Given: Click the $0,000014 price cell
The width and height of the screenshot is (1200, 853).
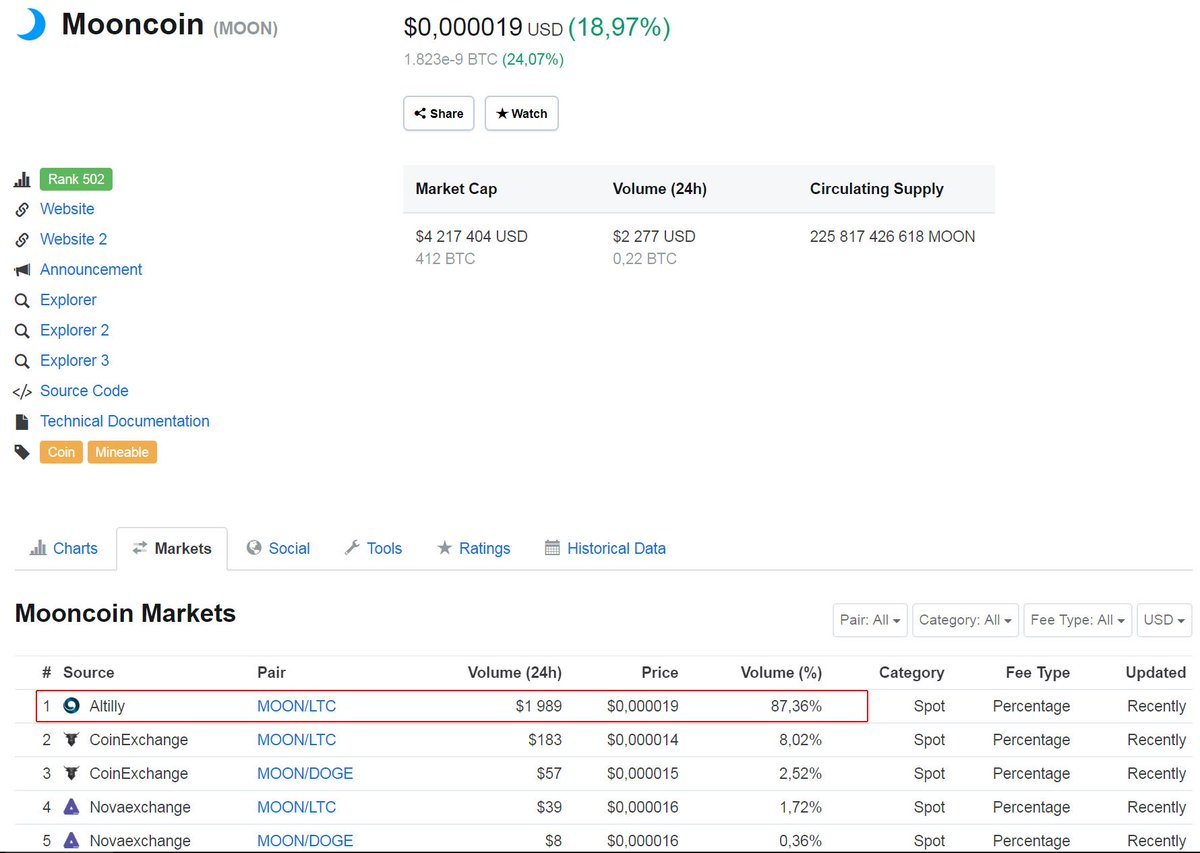Looking at the screenshot, I should pos(642,740).
